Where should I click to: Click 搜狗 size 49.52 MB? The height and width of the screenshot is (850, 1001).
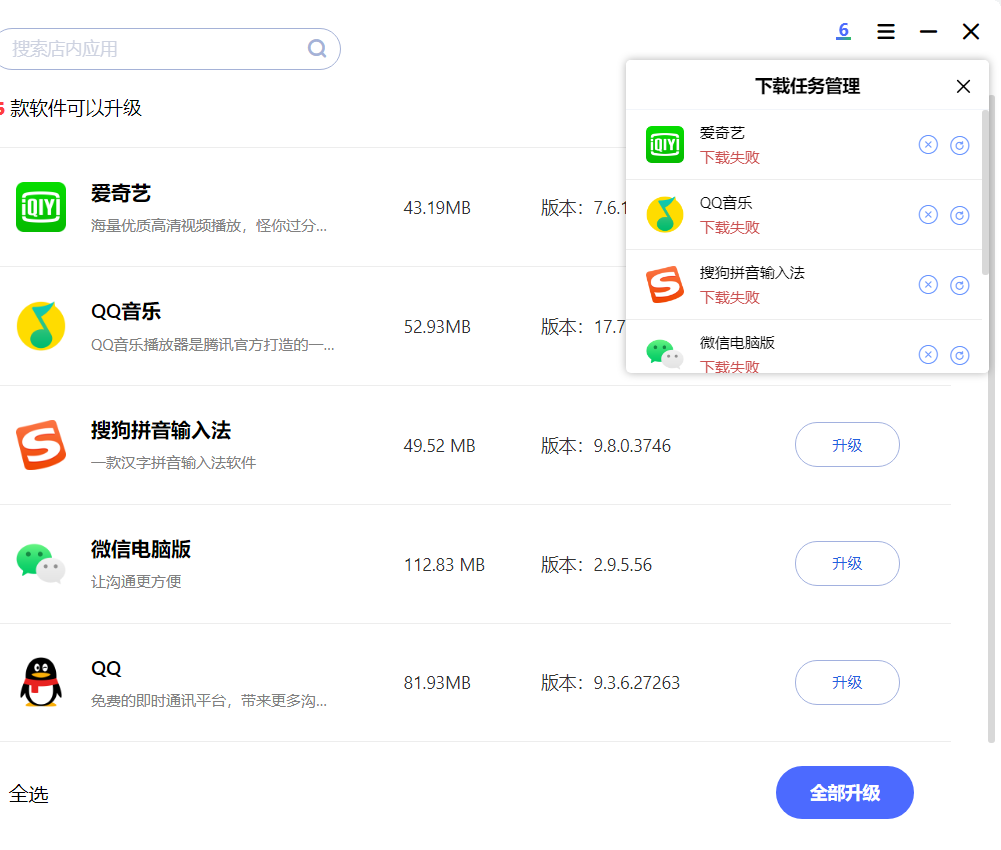[x=439, y=446]
